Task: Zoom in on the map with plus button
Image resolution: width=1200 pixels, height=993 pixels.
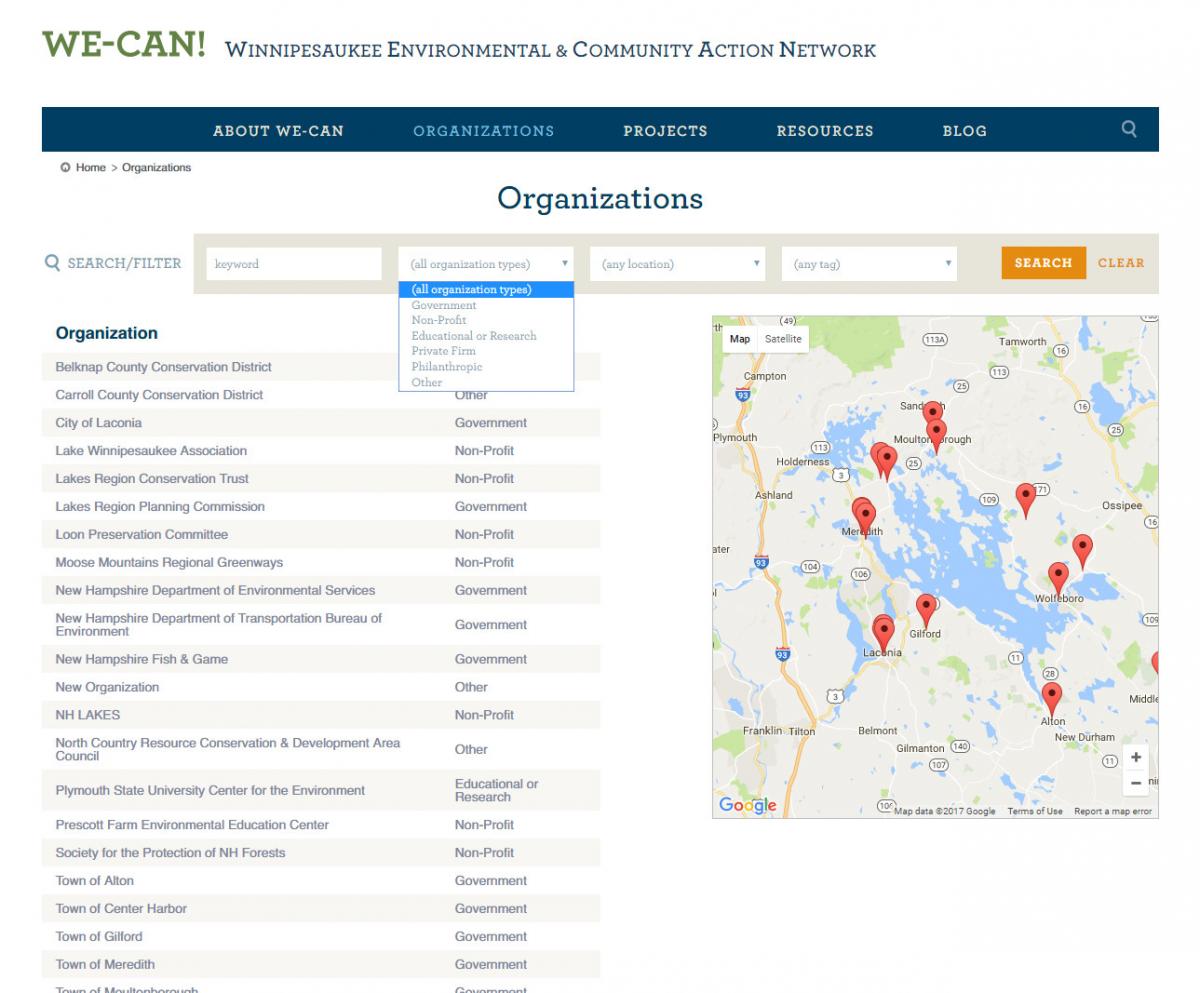Action: click(1136, 757)
